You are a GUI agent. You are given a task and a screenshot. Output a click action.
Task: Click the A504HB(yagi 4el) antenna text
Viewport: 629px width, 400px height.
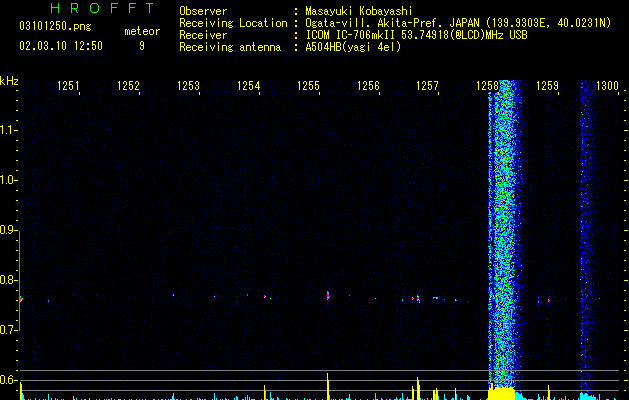pos(353,47)
